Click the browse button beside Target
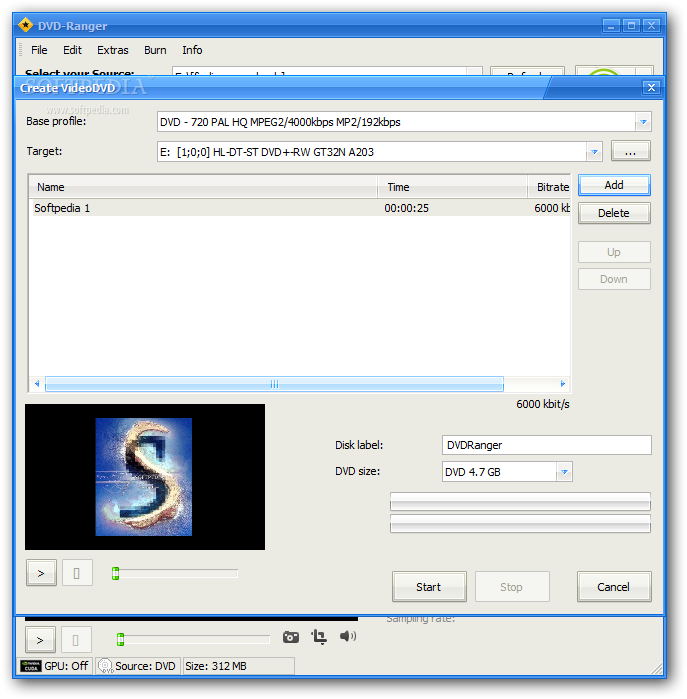The image size is (687, 699). point(630,151)
